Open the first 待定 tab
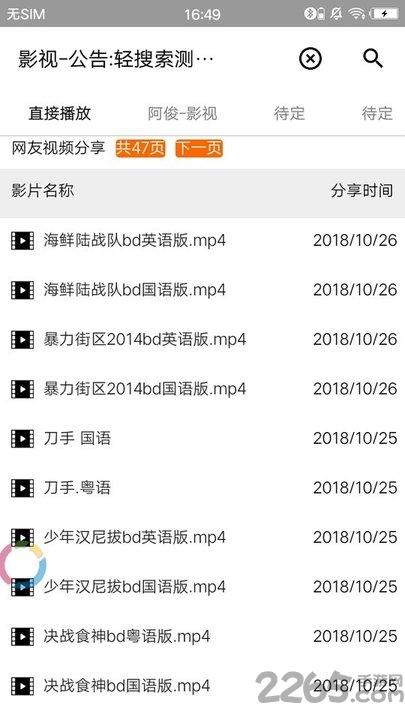 tap(289, 113)
